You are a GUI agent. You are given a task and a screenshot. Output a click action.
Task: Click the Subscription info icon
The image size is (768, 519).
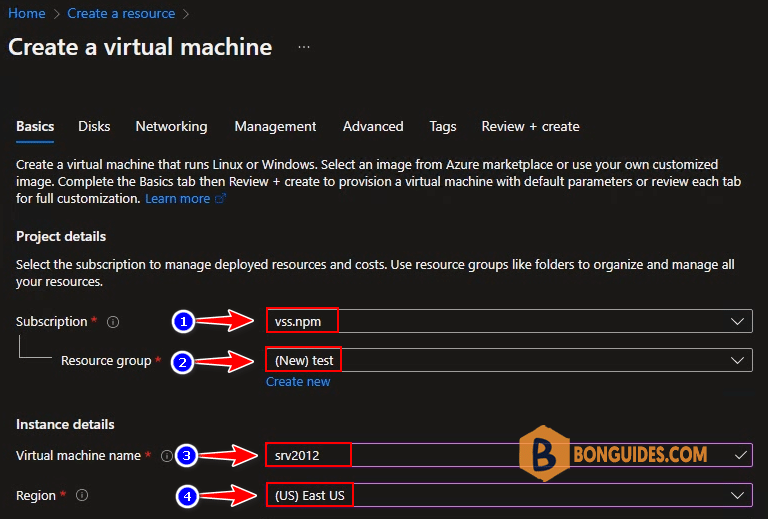coord(113,322)
